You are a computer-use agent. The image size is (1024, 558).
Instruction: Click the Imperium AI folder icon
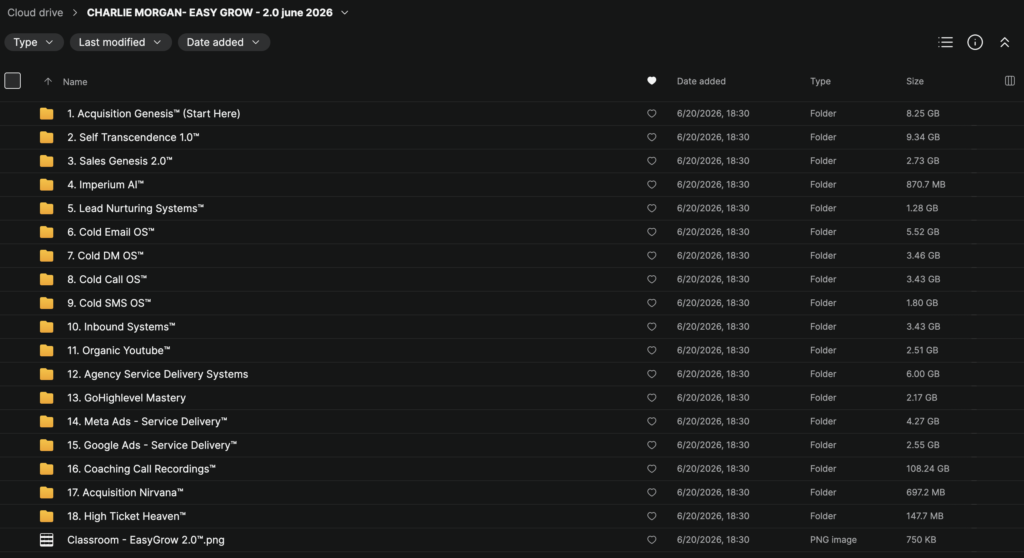click(x=46, y=184)
